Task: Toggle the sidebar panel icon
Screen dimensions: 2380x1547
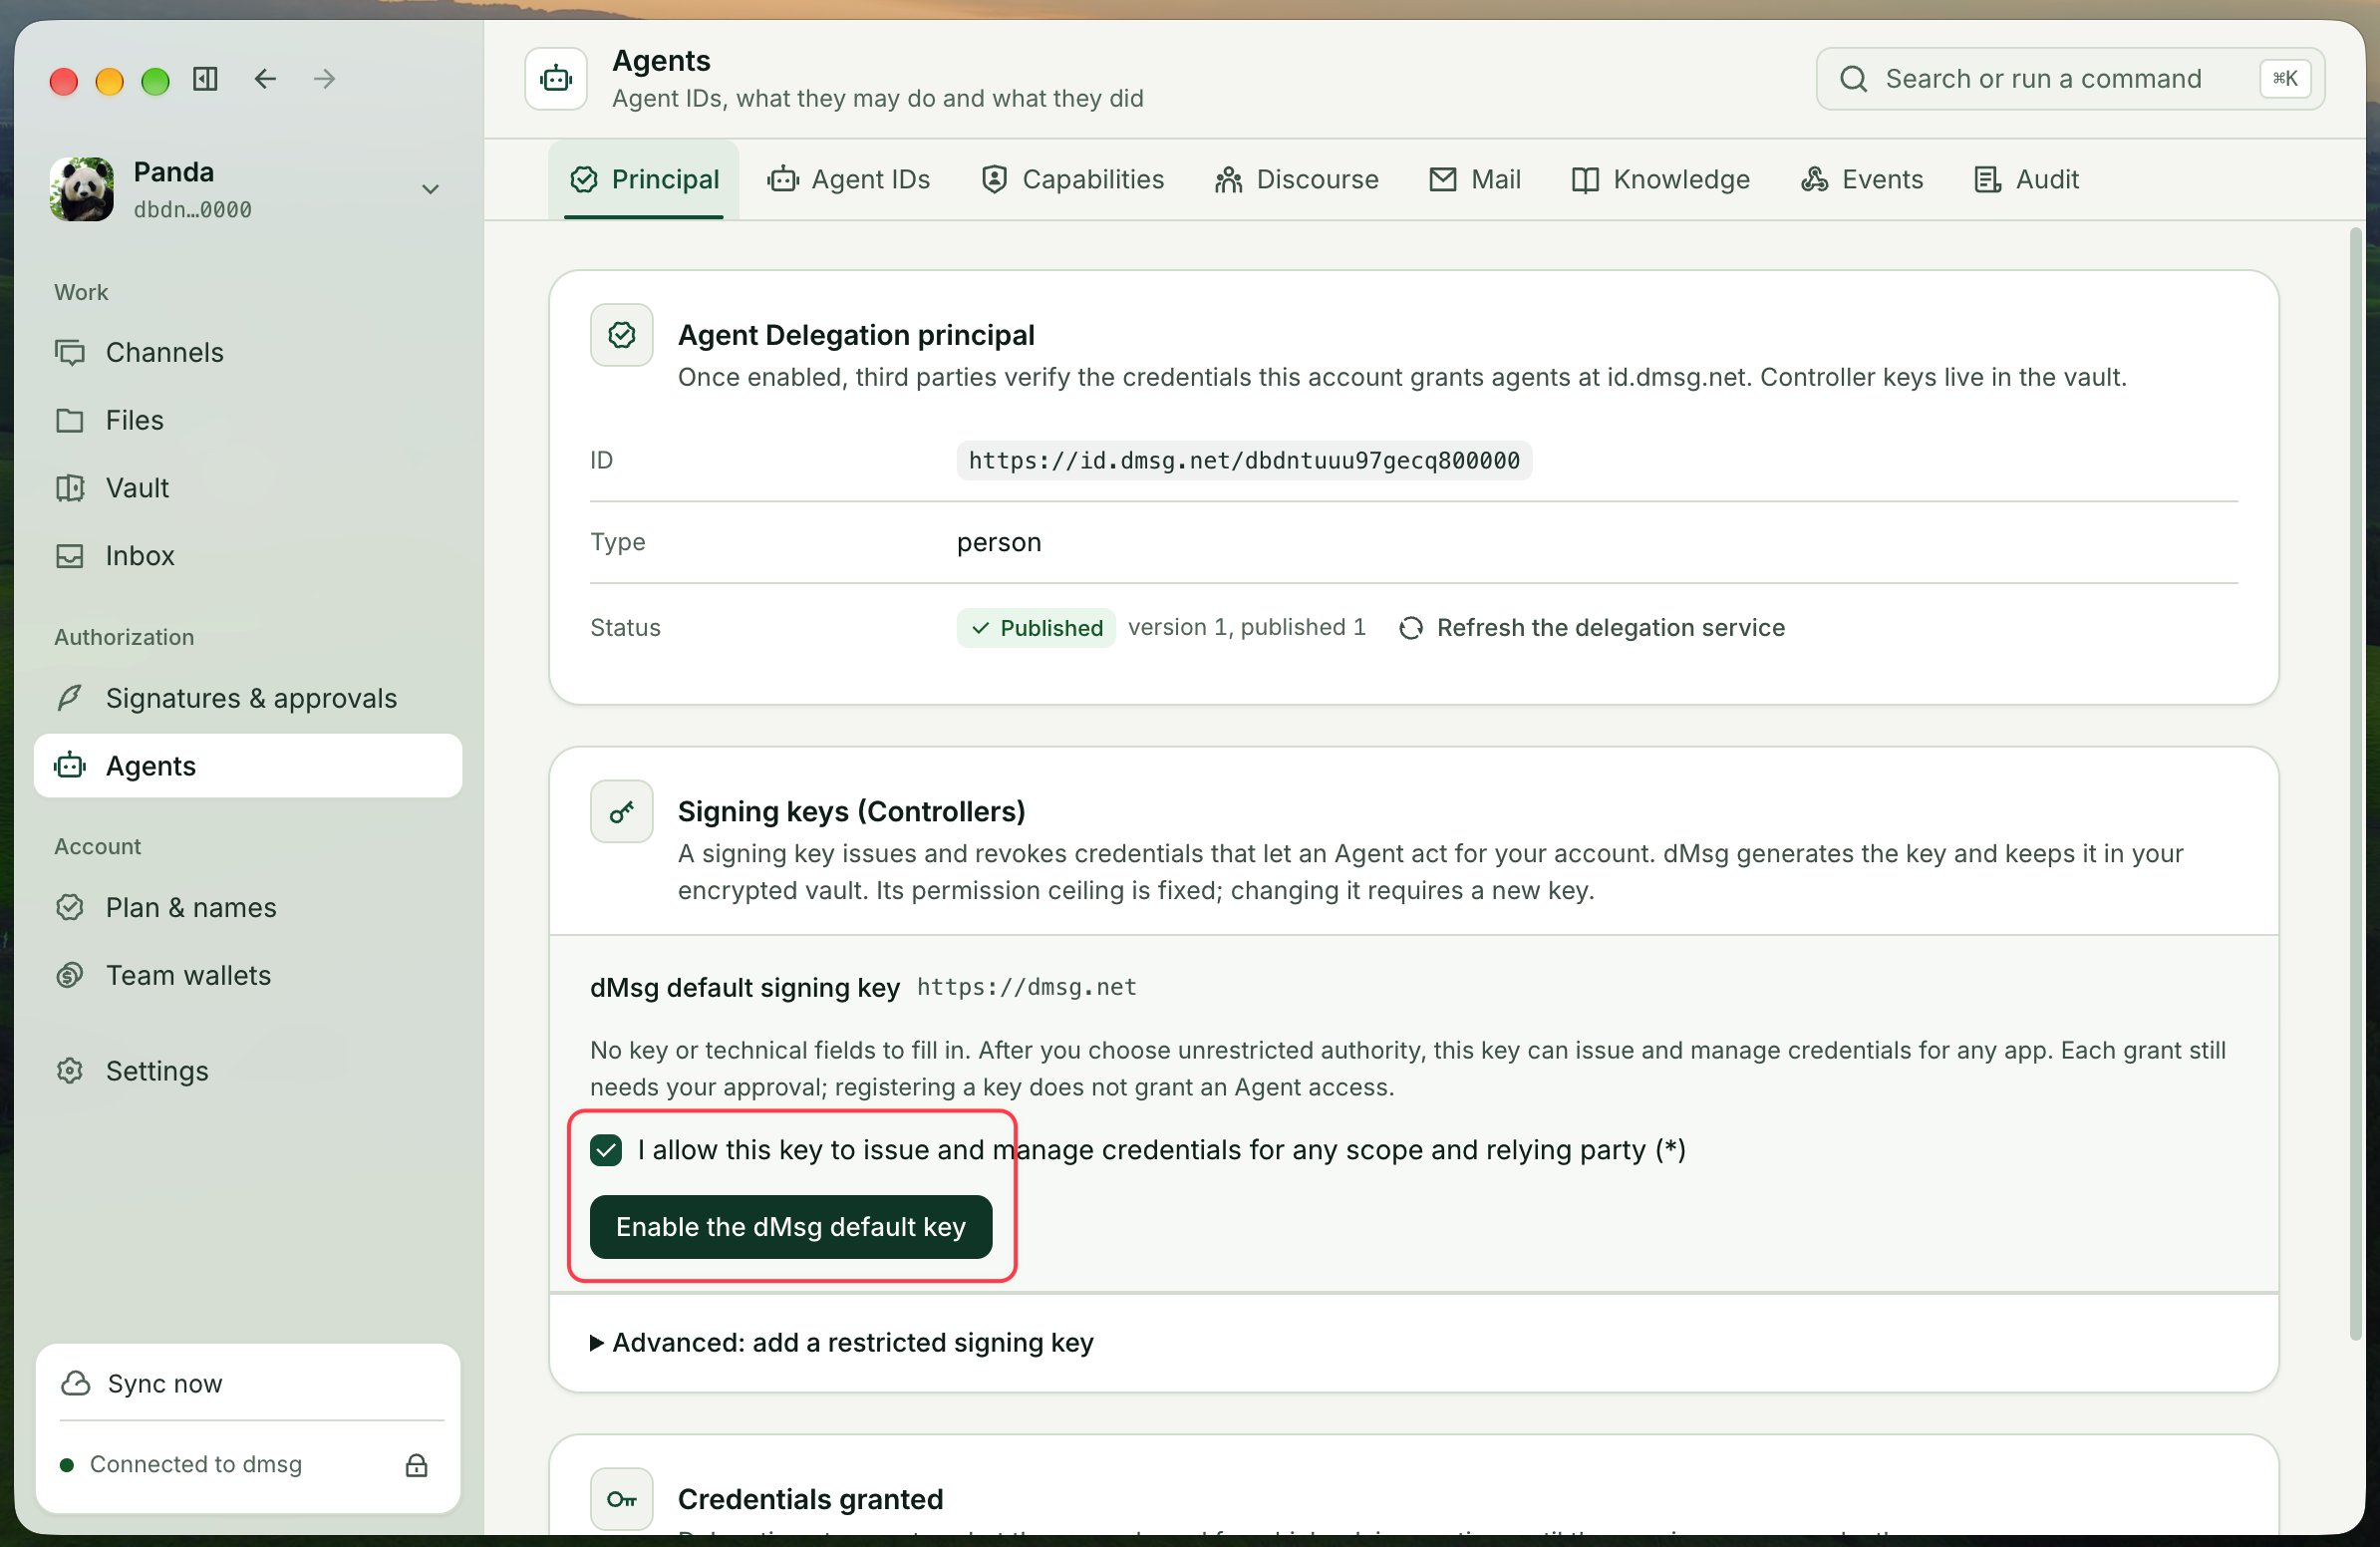Action: click(x=205, y=79)
